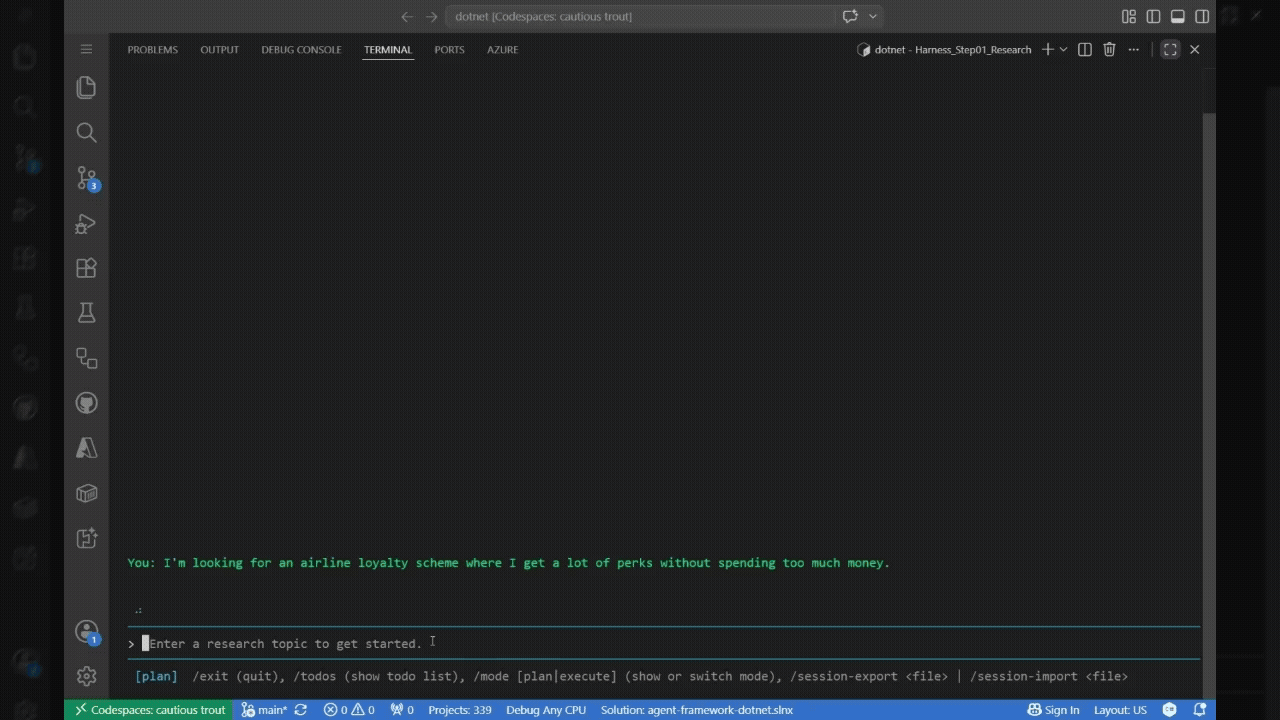Expand the new terminal launch profile dropdown
Viewport: 1280px width, 720px height.
coord(1063,49)
